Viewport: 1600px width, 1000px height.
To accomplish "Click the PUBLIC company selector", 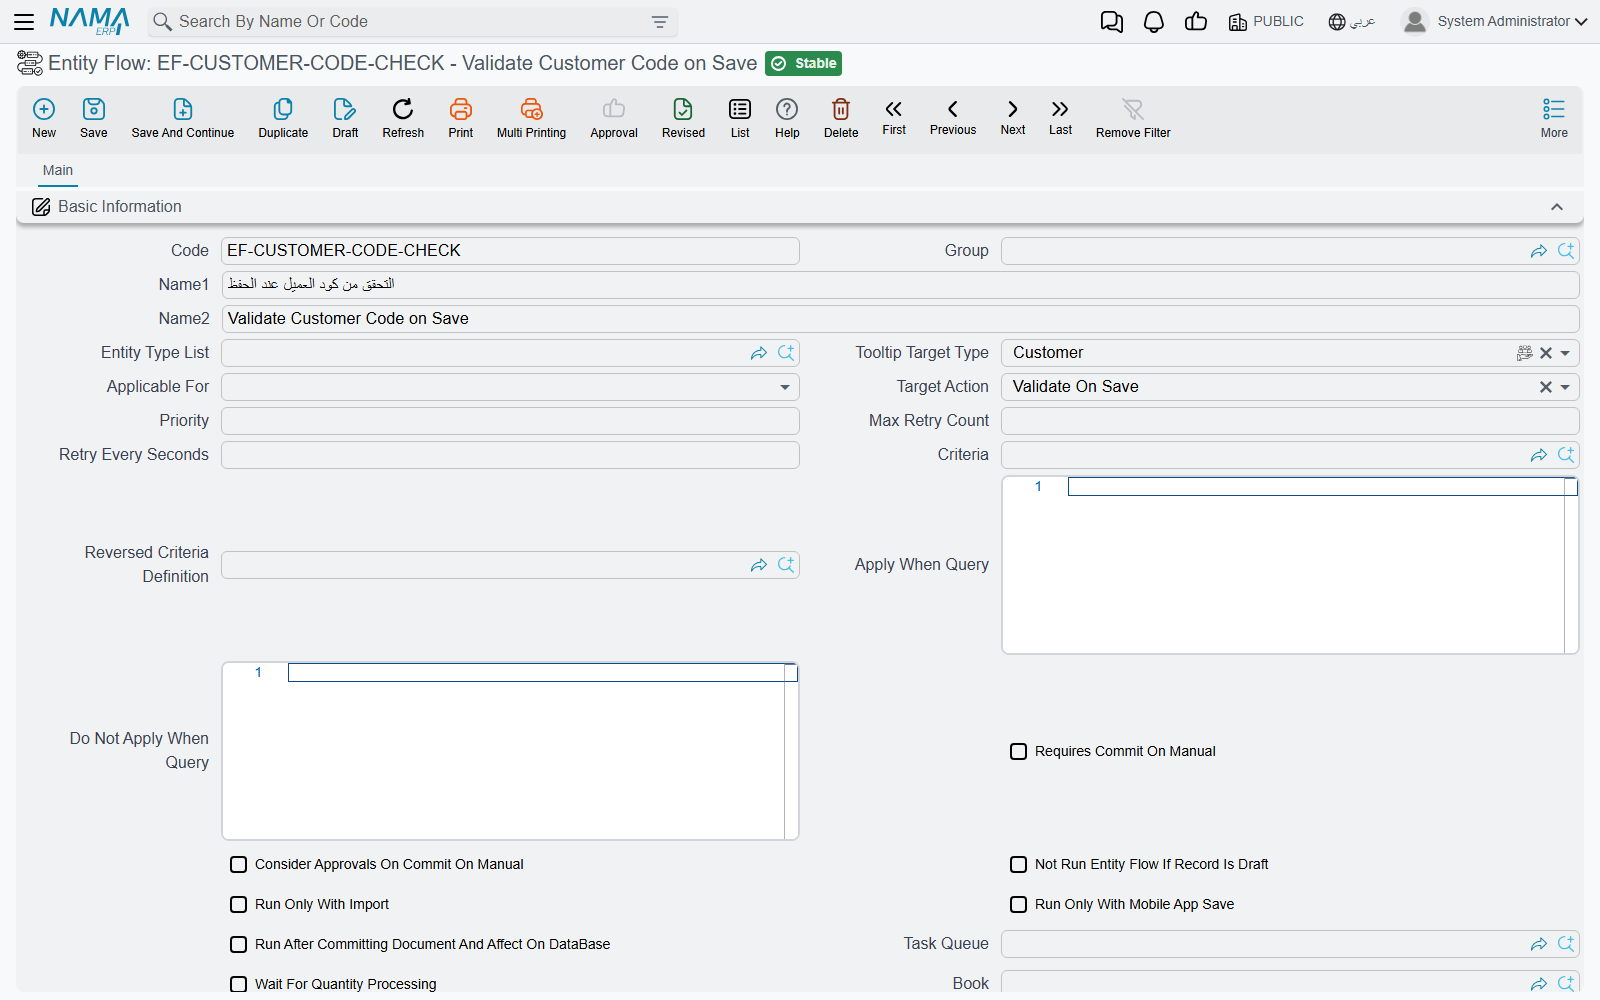I will (x=1266, y=22).
